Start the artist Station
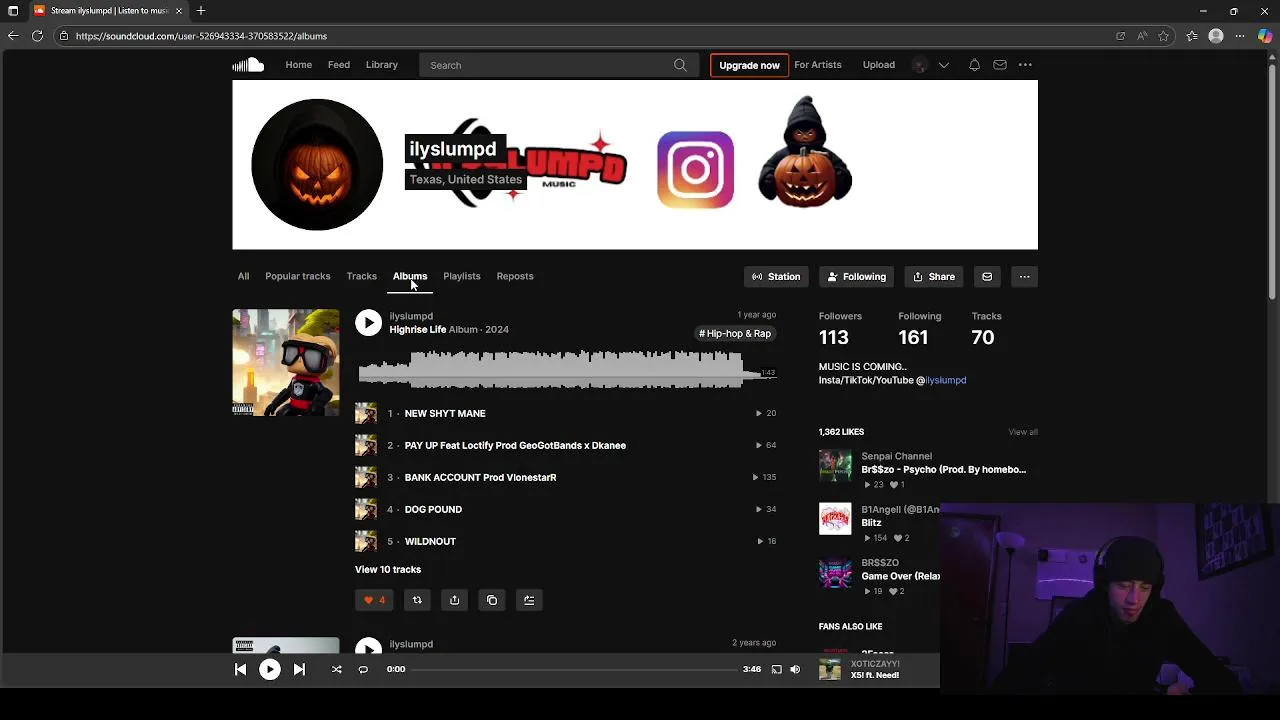Viewport: 1280px width, 720px height. point(776,277)
